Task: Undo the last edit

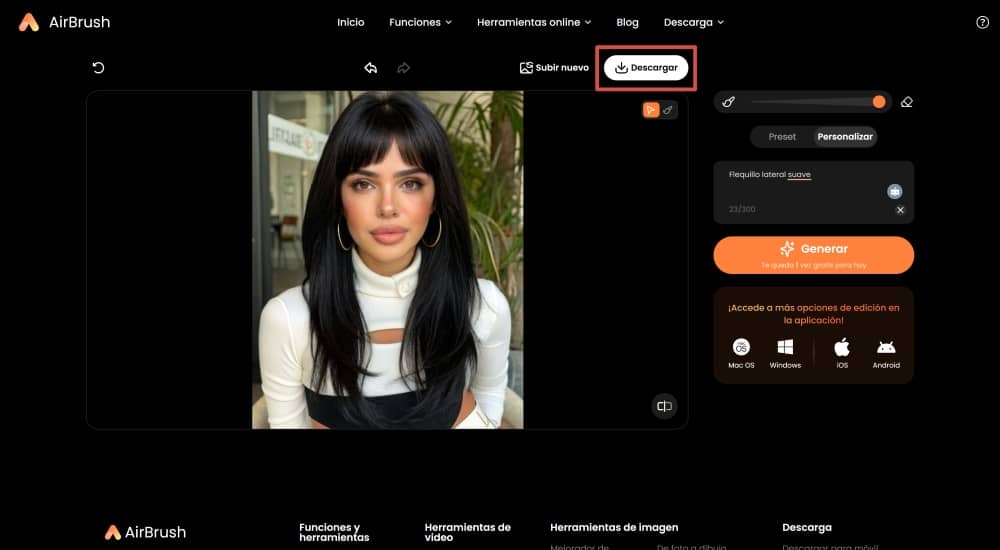Action: (x=371, y=68)
